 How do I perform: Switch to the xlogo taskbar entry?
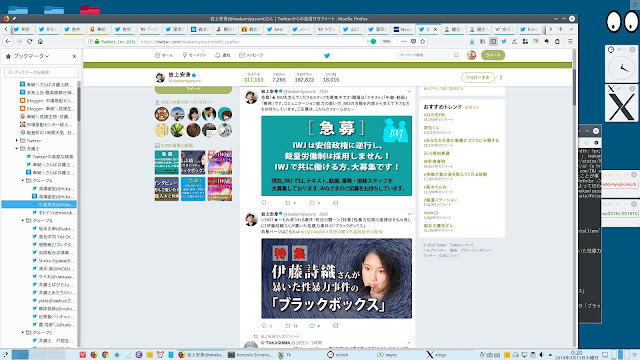437,355
